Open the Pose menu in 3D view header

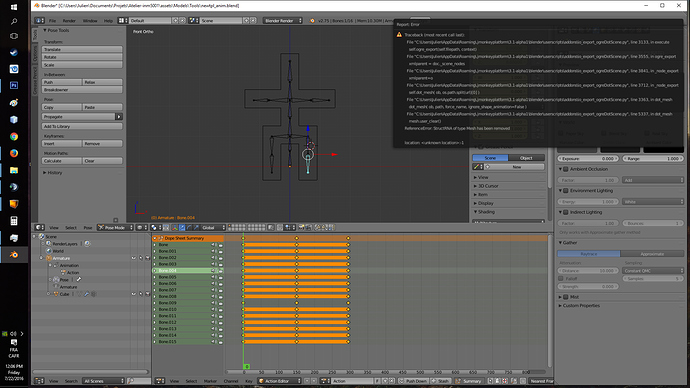pyautogui.click(x=88, y=227)
